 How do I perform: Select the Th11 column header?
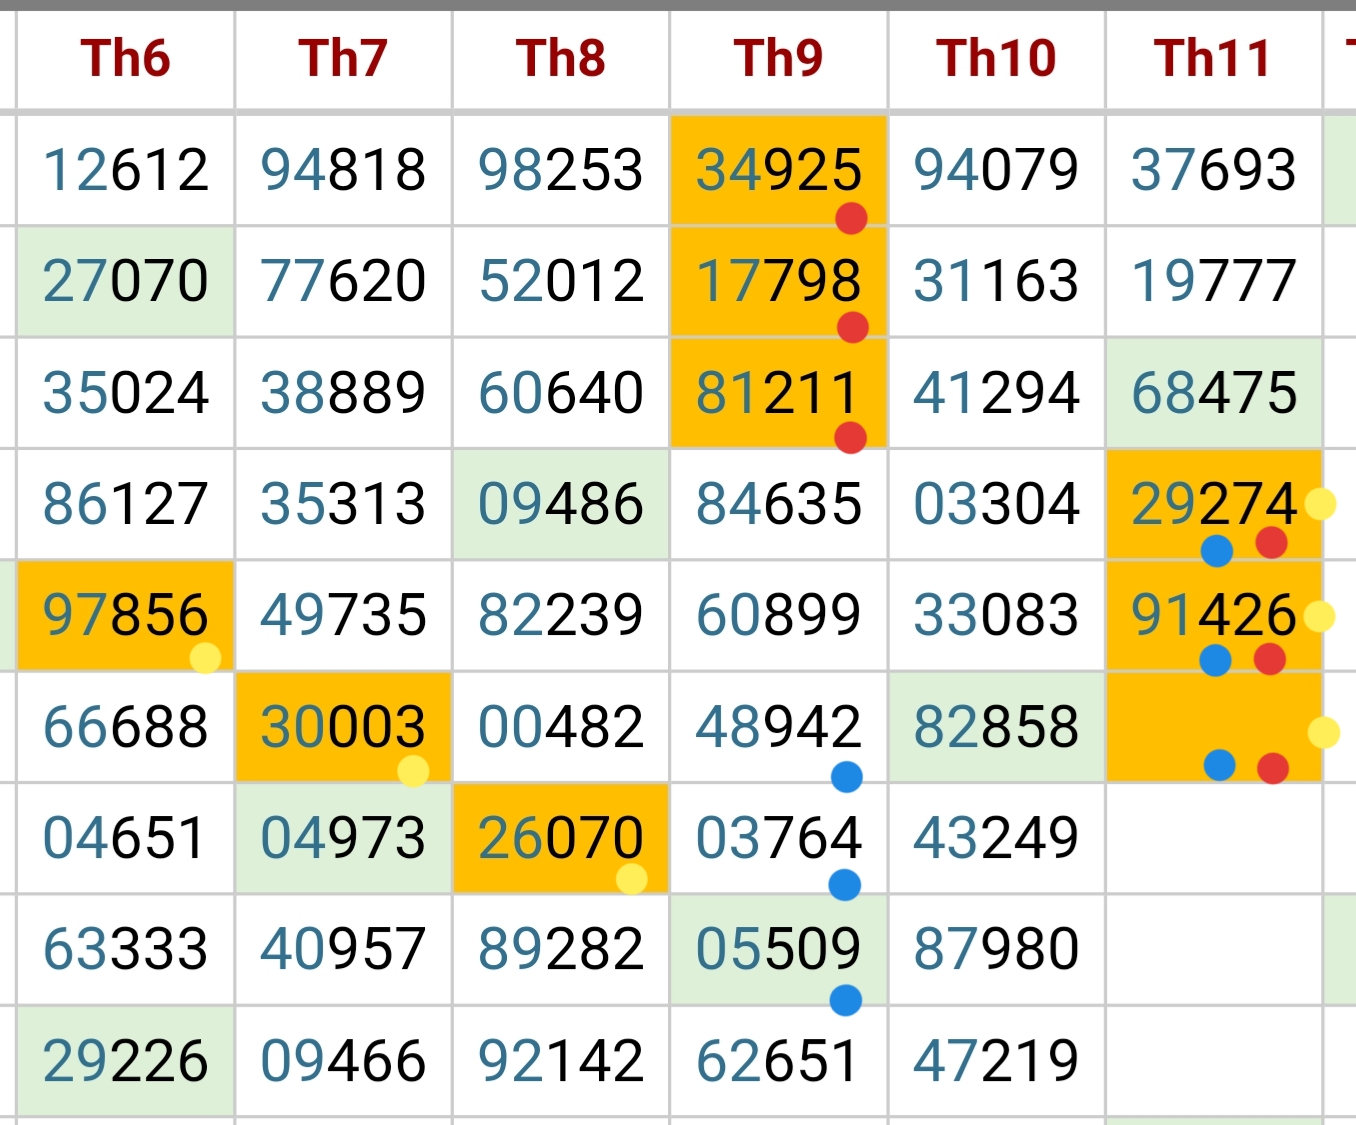tap(1213, 59)
